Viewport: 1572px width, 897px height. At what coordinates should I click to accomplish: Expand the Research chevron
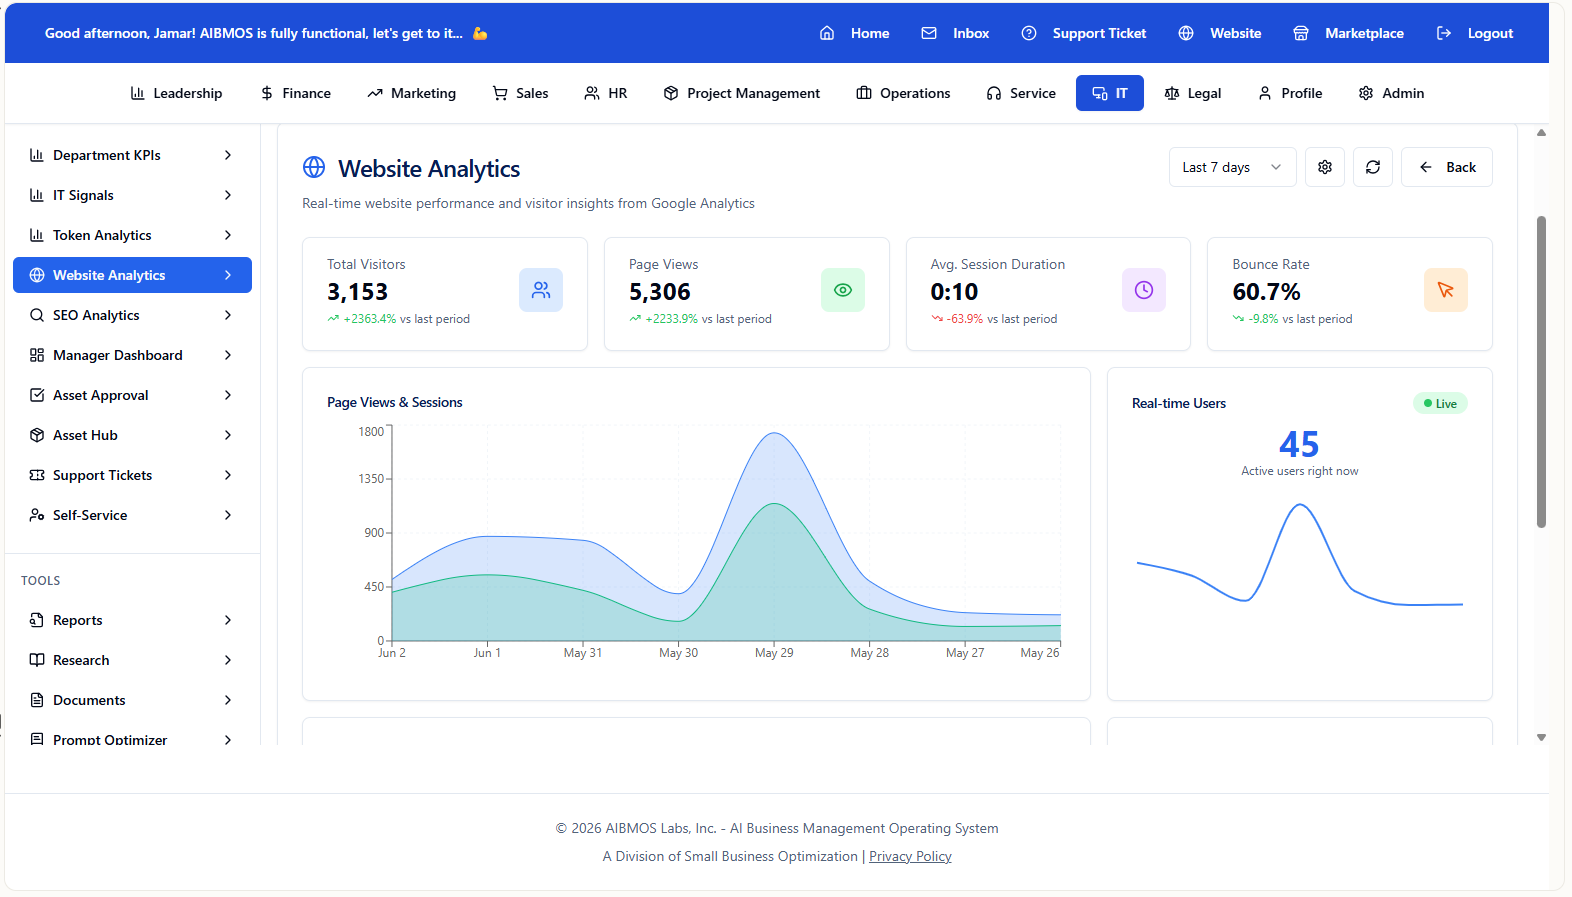(228, 660)
